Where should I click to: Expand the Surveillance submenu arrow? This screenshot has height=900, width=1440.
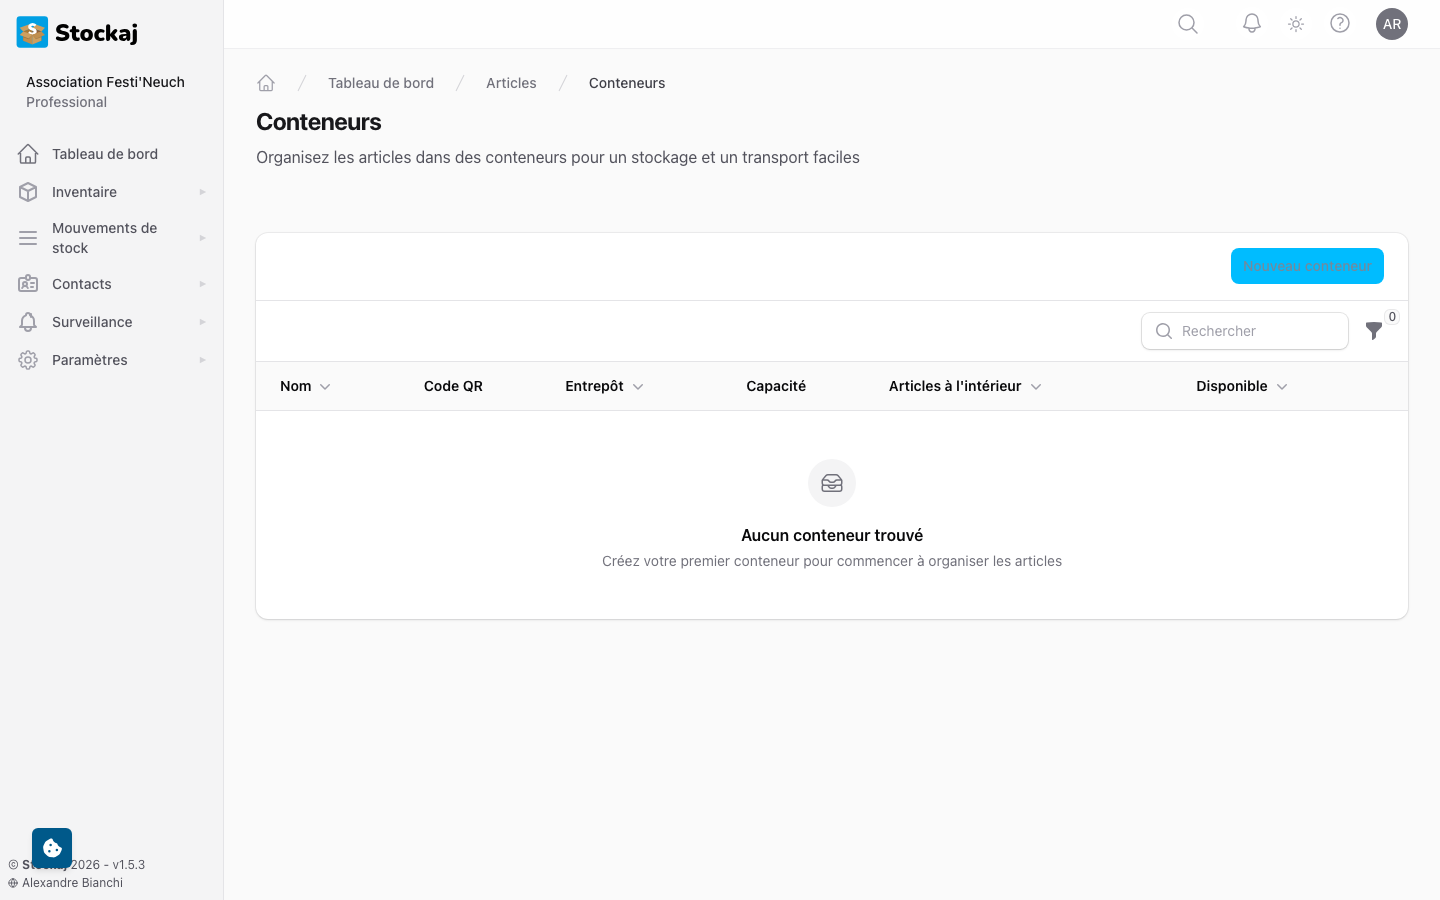click(x=202, y=322)
